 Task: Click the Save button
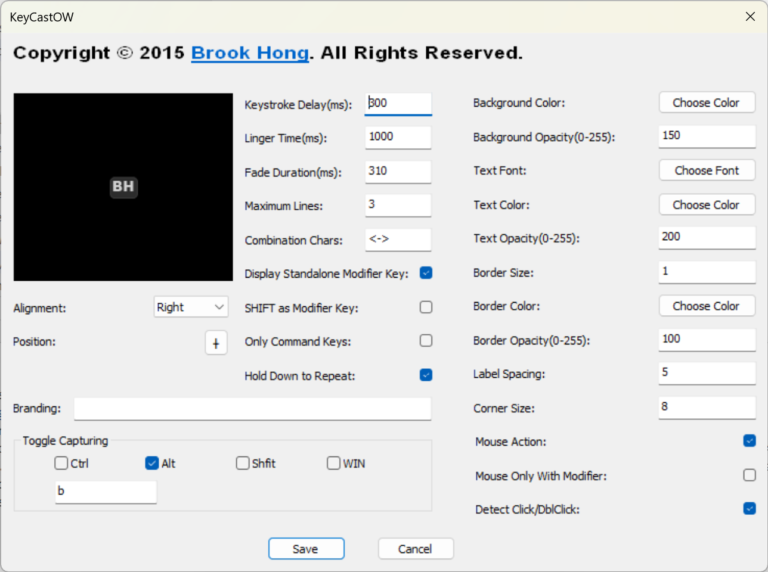point(306,549)
